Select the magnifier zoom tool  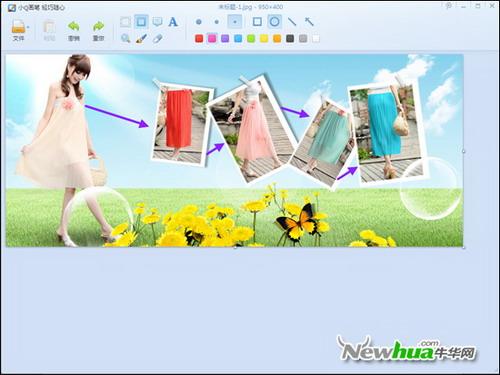coord(125,38)
